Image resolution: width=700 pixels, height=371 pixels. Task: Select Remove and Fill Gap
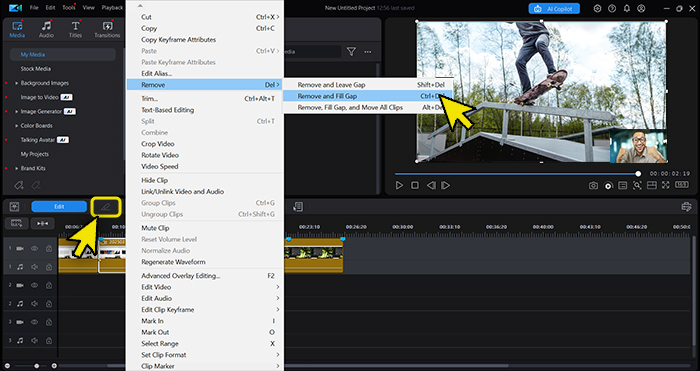[368, 96]
